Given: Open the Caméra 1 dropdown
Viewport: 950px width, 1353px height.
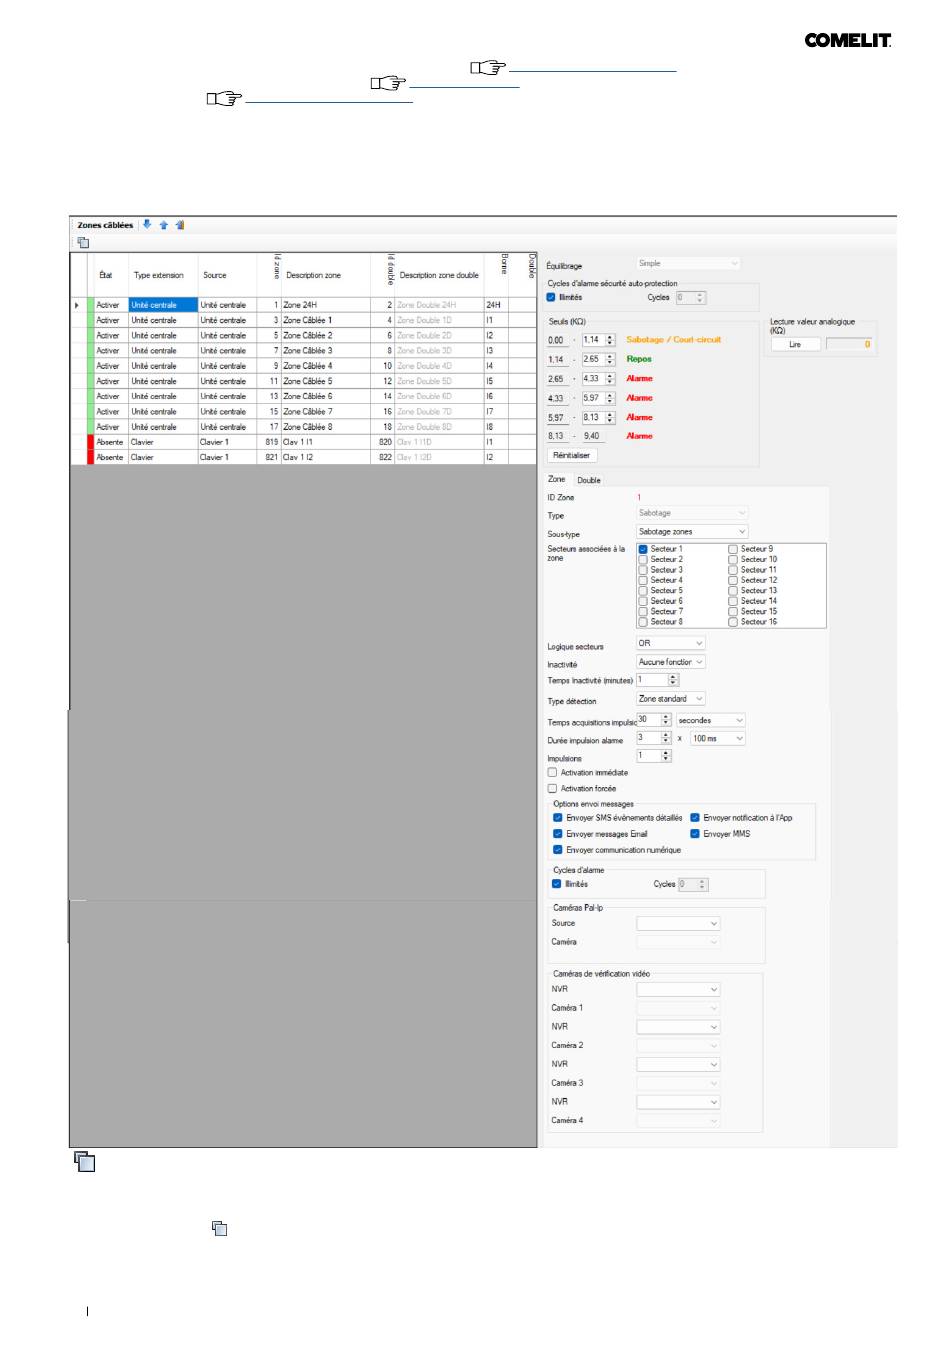Looking at the screenshot, I should [x=678, y=1008].
